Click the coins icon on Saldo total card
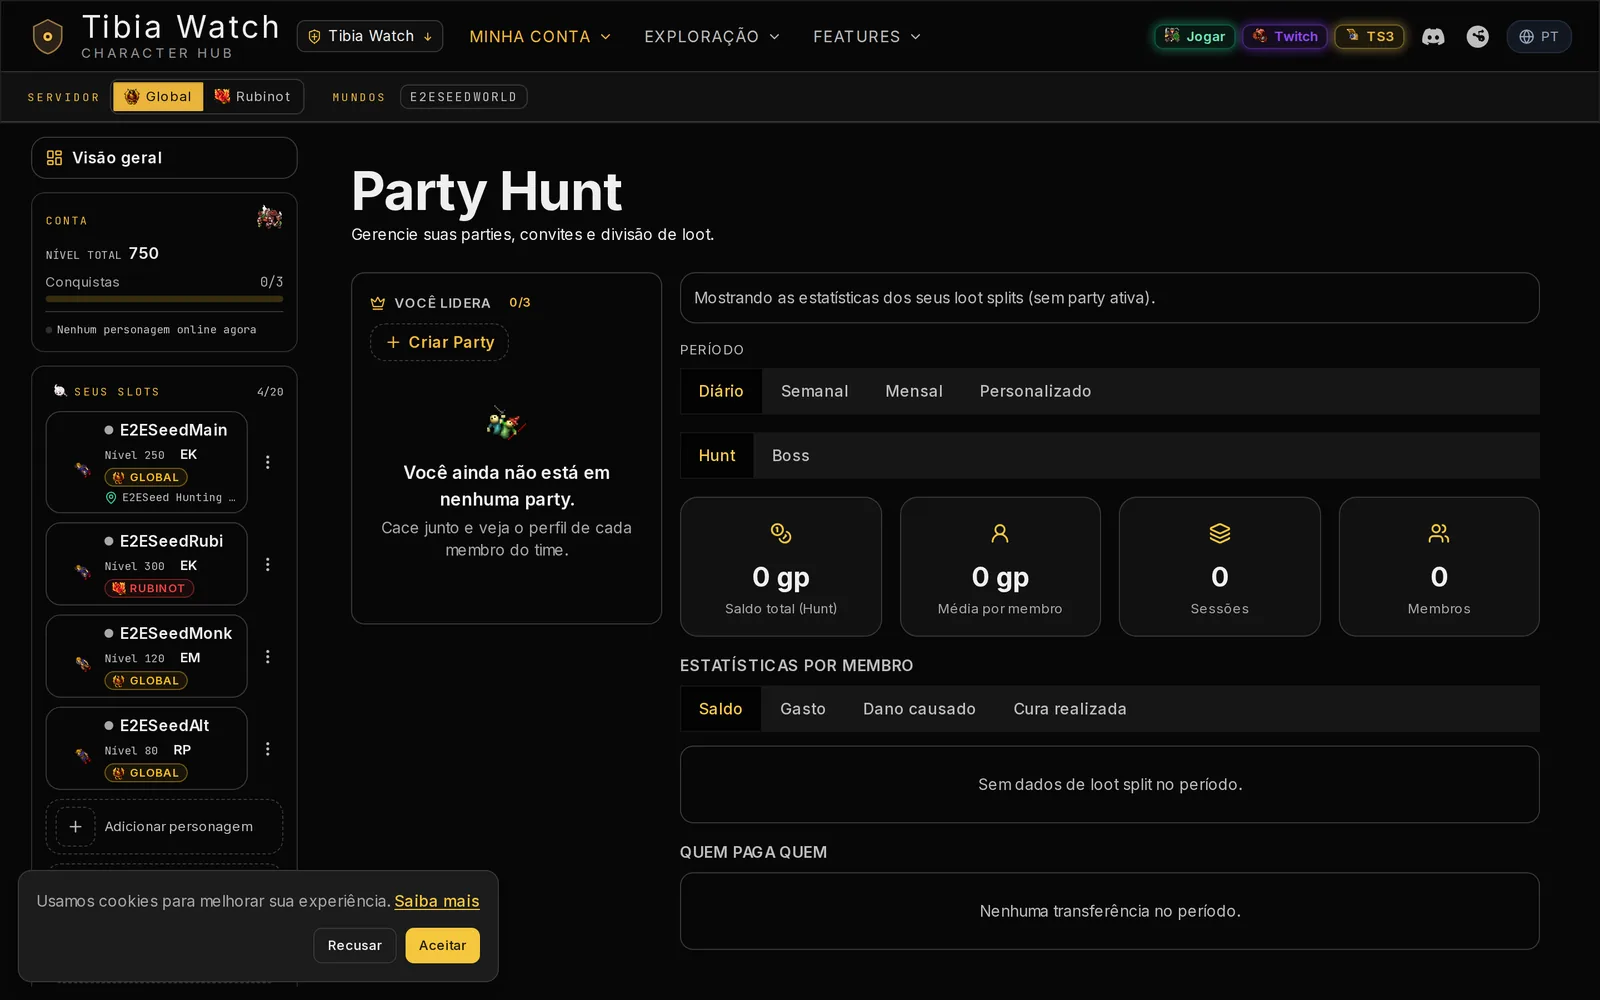This screenshot has height=1000, width=1600. (781, 533)
